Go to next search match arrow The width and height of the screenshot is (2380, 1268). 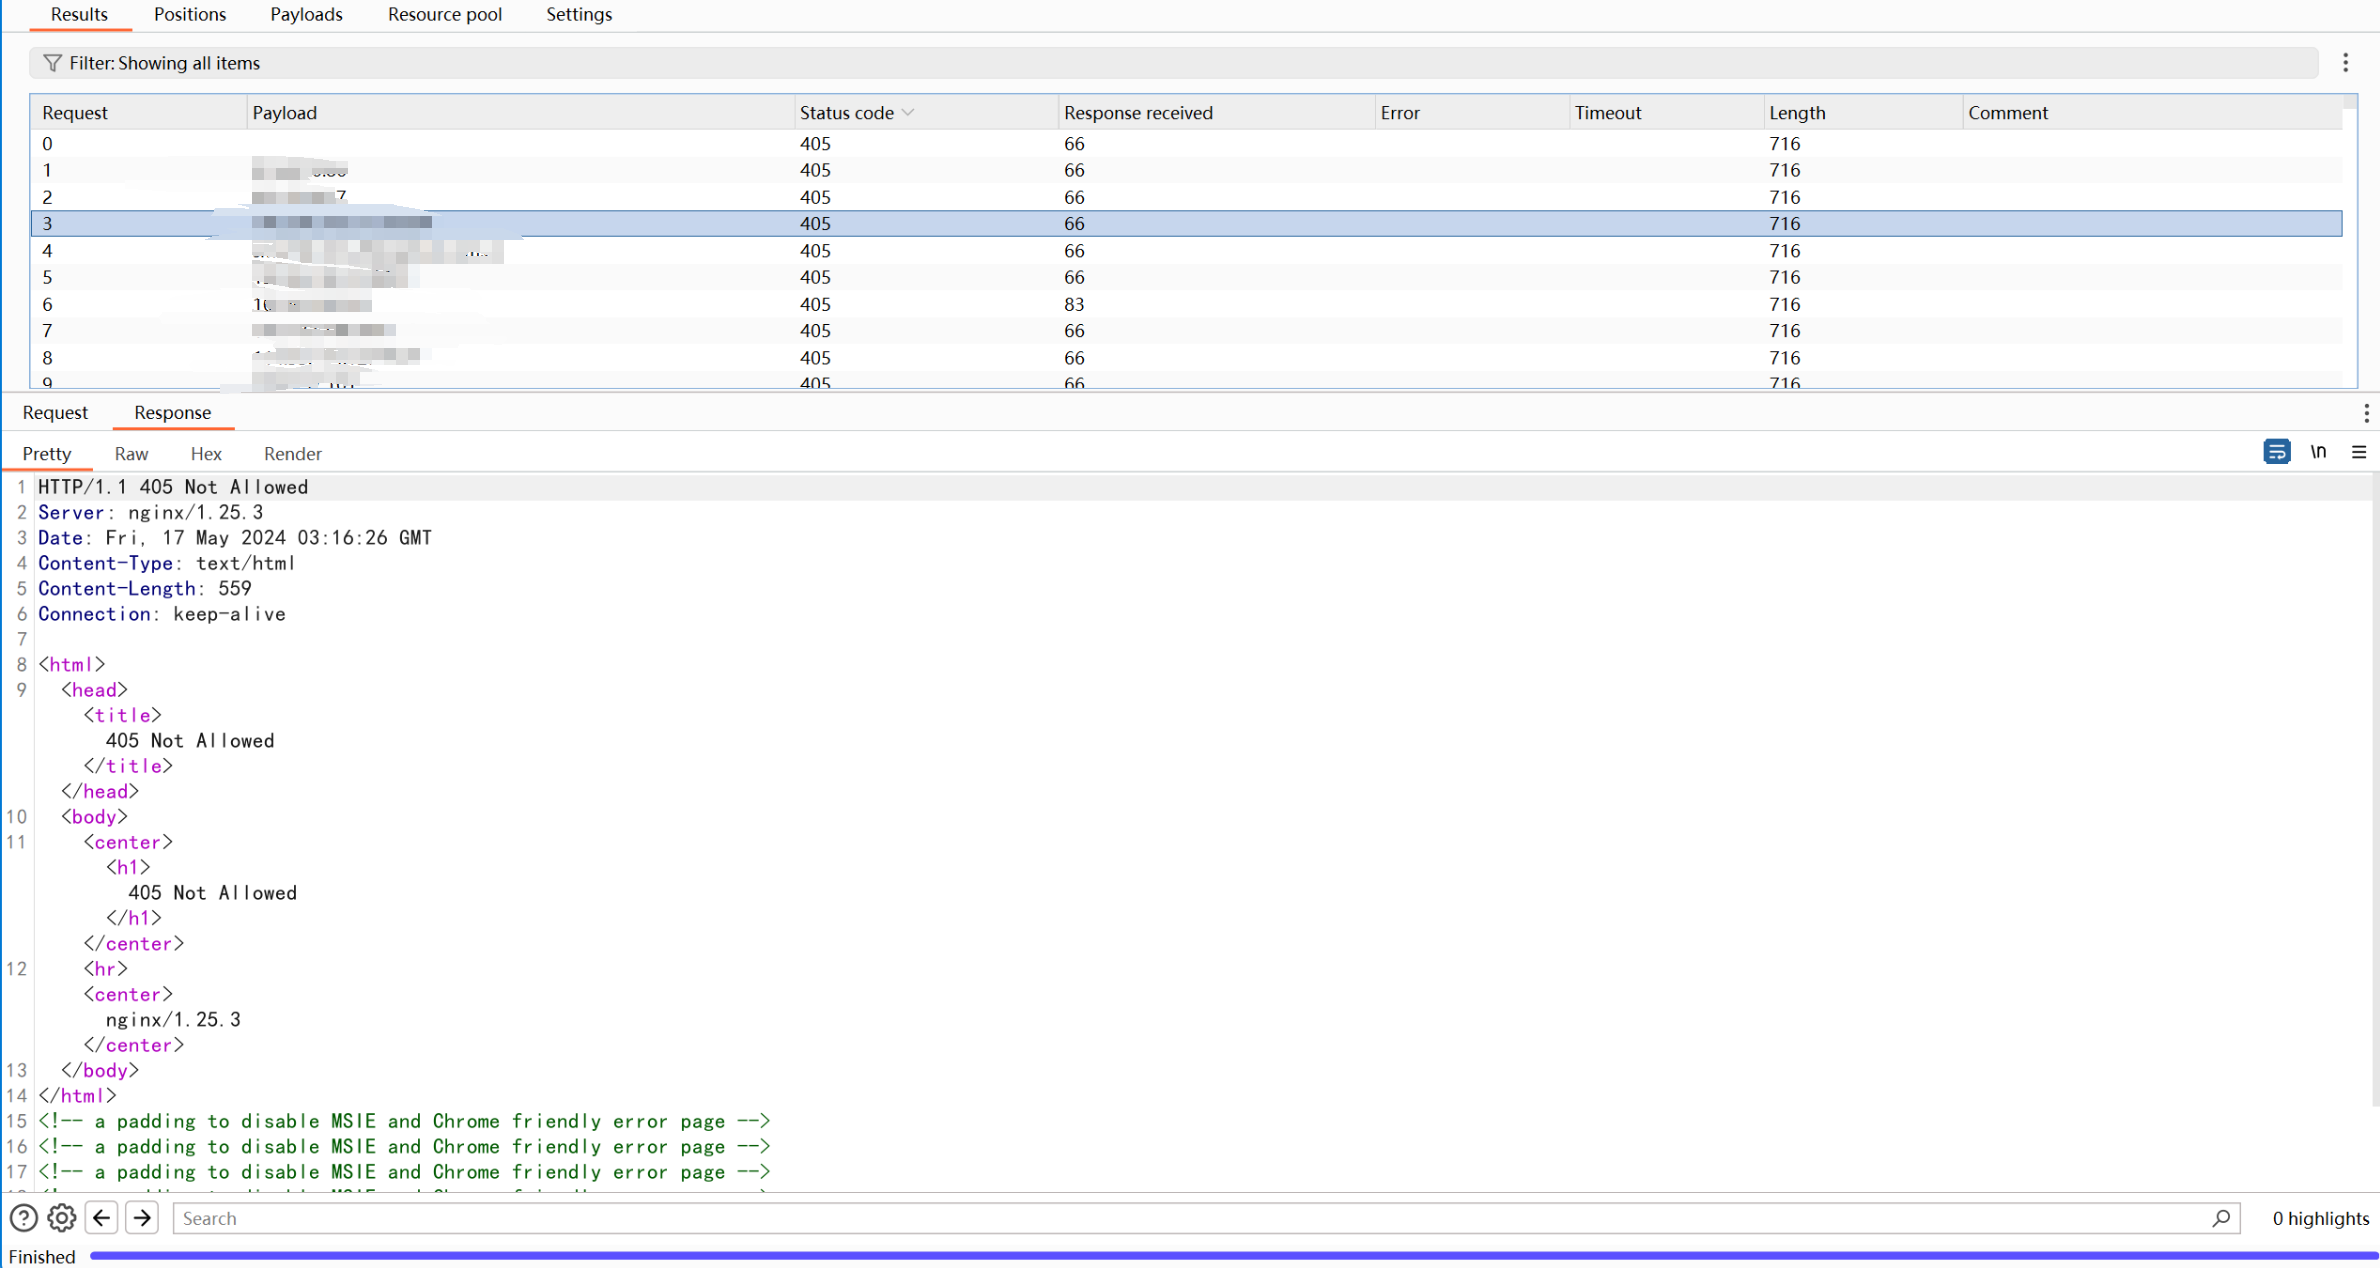142,1218
